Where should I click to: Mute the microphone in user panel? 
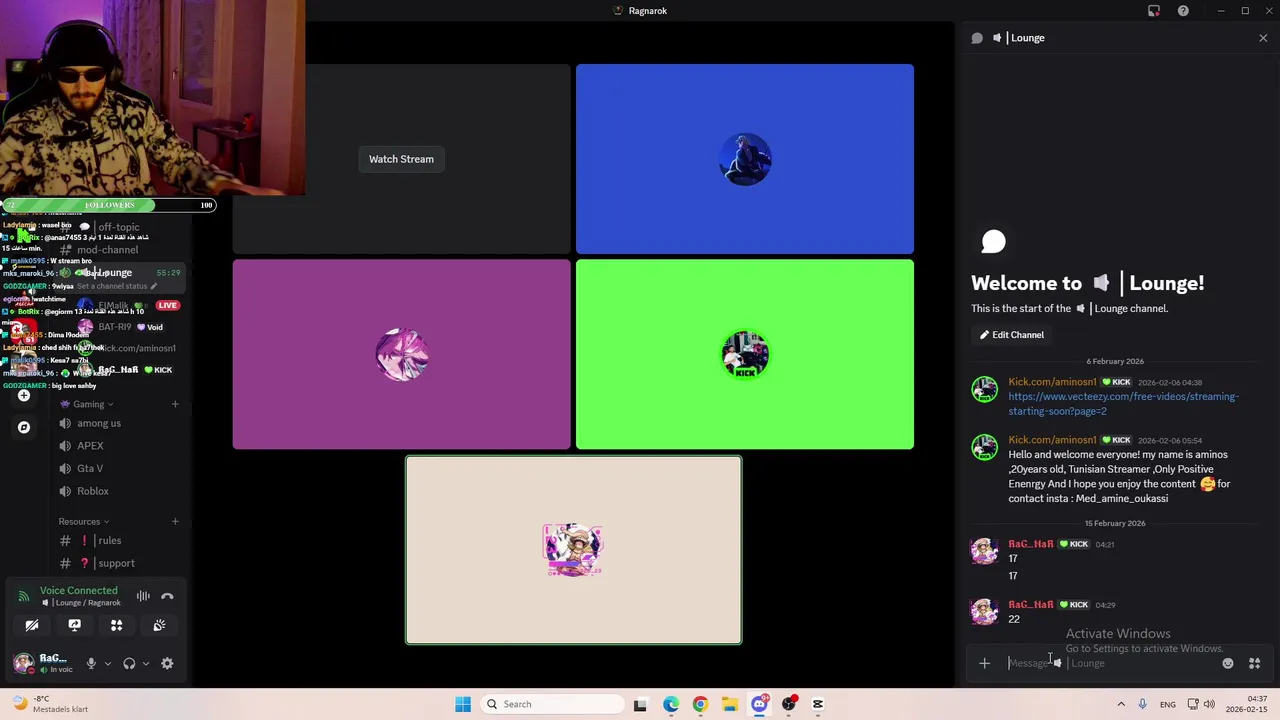[91, 663]
